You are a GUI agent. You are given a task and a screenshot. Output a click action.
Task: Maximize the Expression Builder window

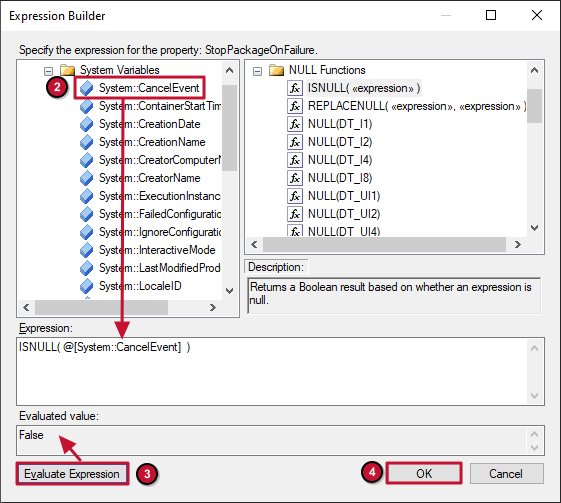491,15
